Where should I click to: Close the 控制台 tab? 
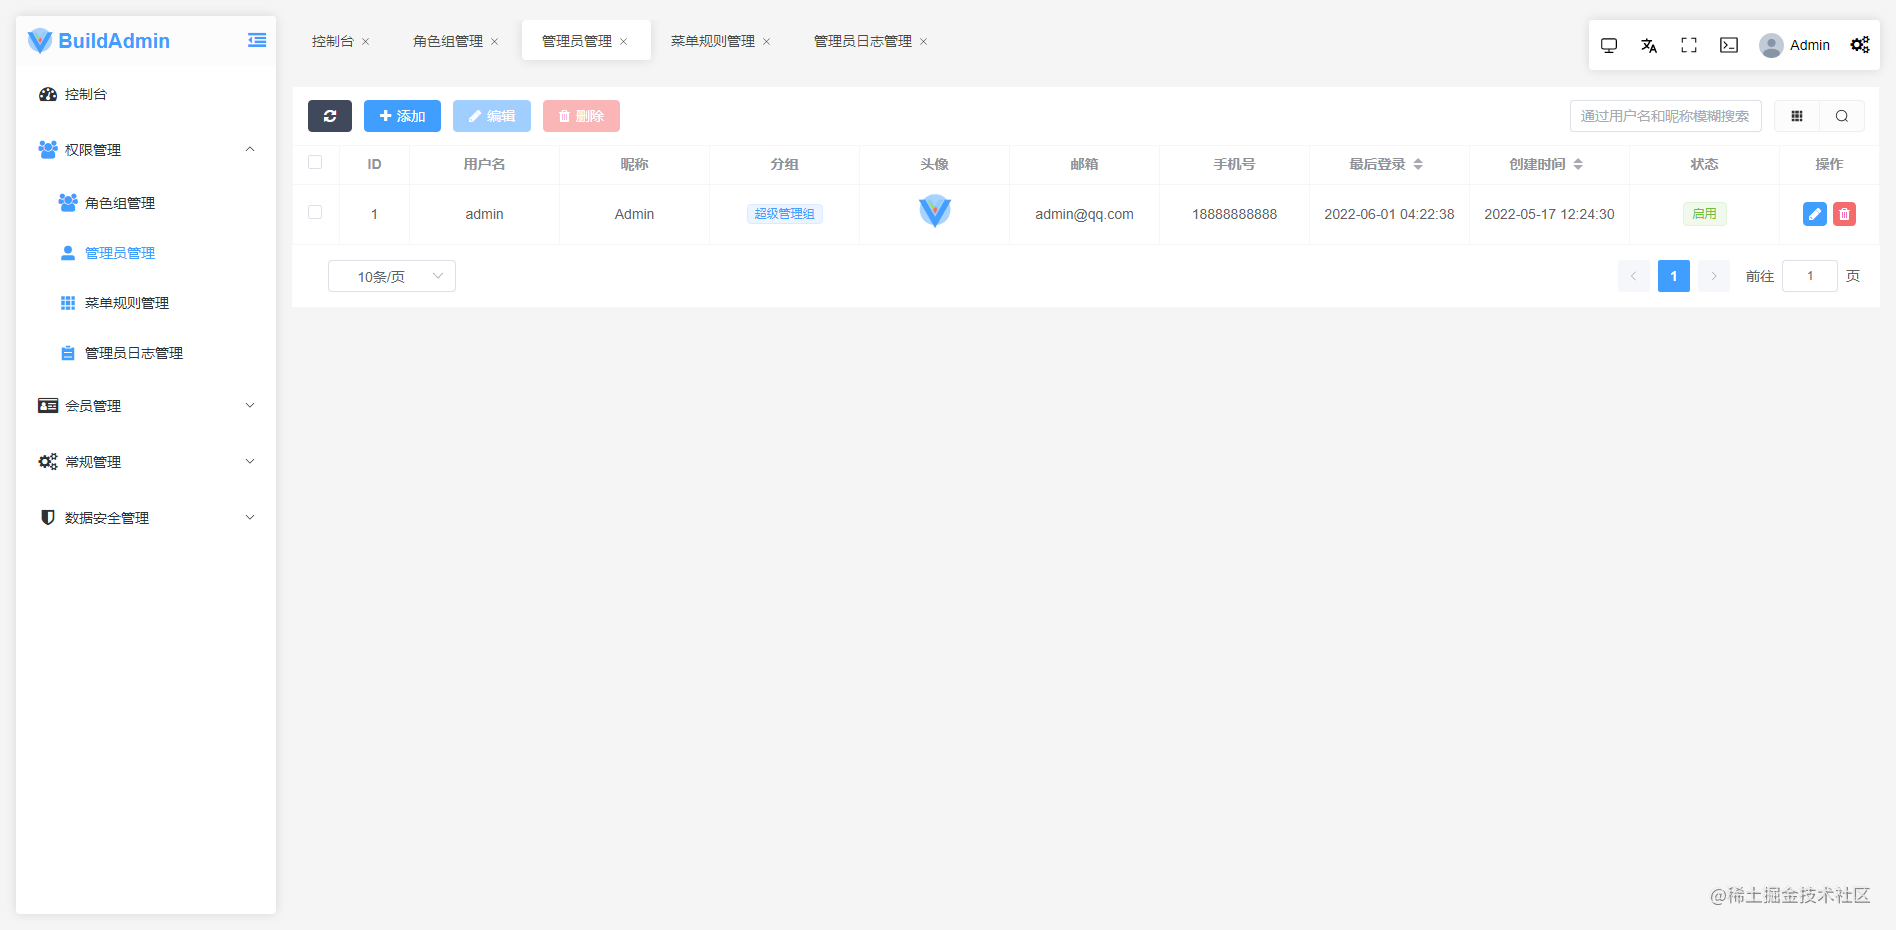[366, 42]
